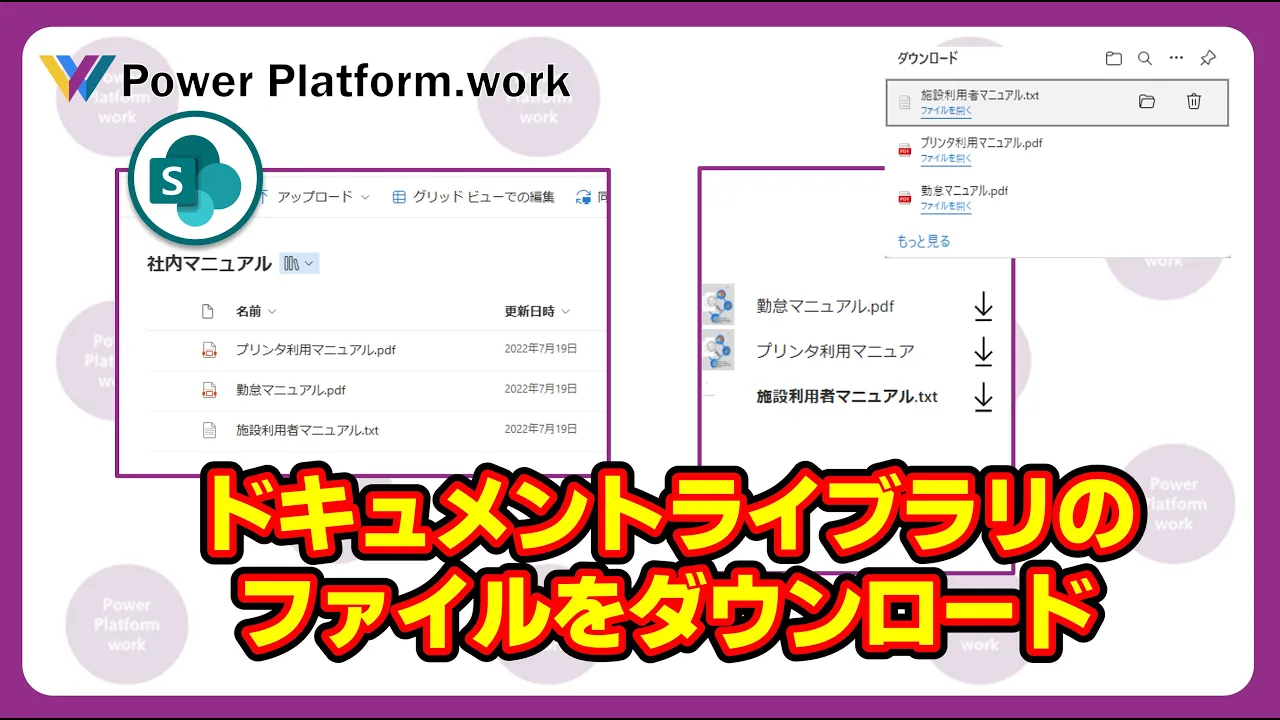Download arrow for プリンタ利用マニュア row
Image resolution: width=1280 pixels, height=720 pixels.
(x=983, y=351)
